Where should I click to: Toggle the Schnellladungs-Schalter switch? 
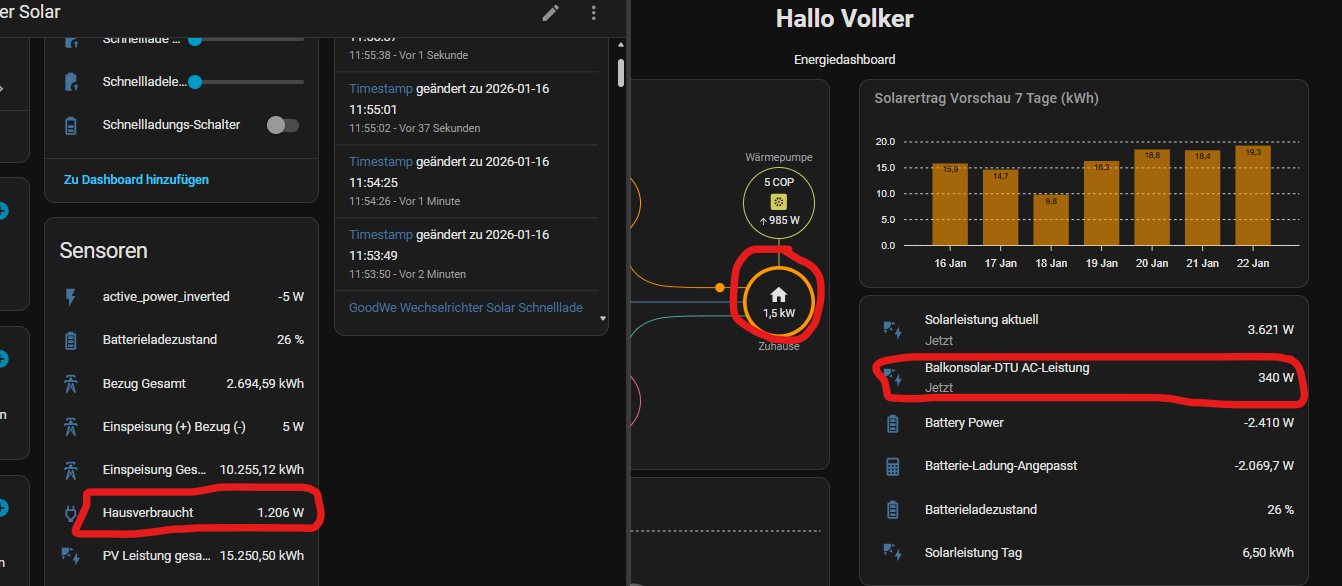point(283,125)
